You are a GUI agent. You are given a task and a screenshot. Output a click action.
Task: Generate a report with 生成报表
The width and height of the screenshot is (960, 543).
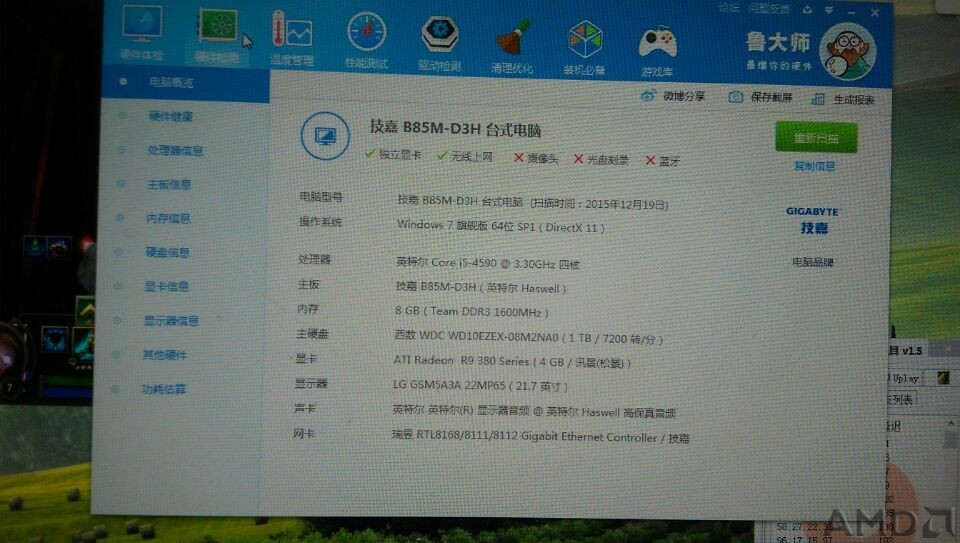click(x=842, y=99)
